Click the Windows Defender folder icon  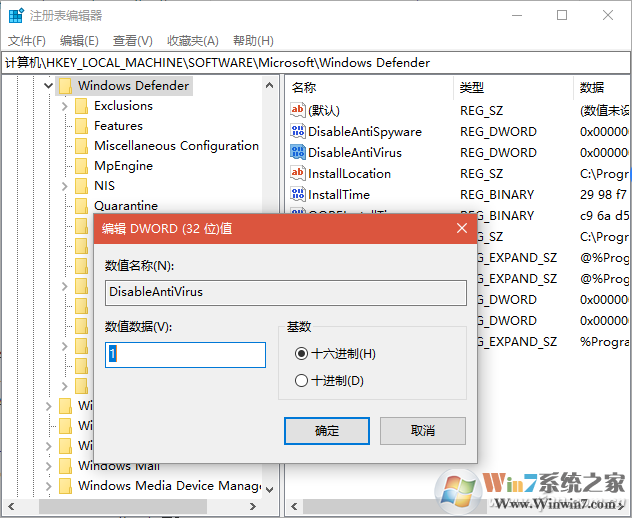pos(65,86)
